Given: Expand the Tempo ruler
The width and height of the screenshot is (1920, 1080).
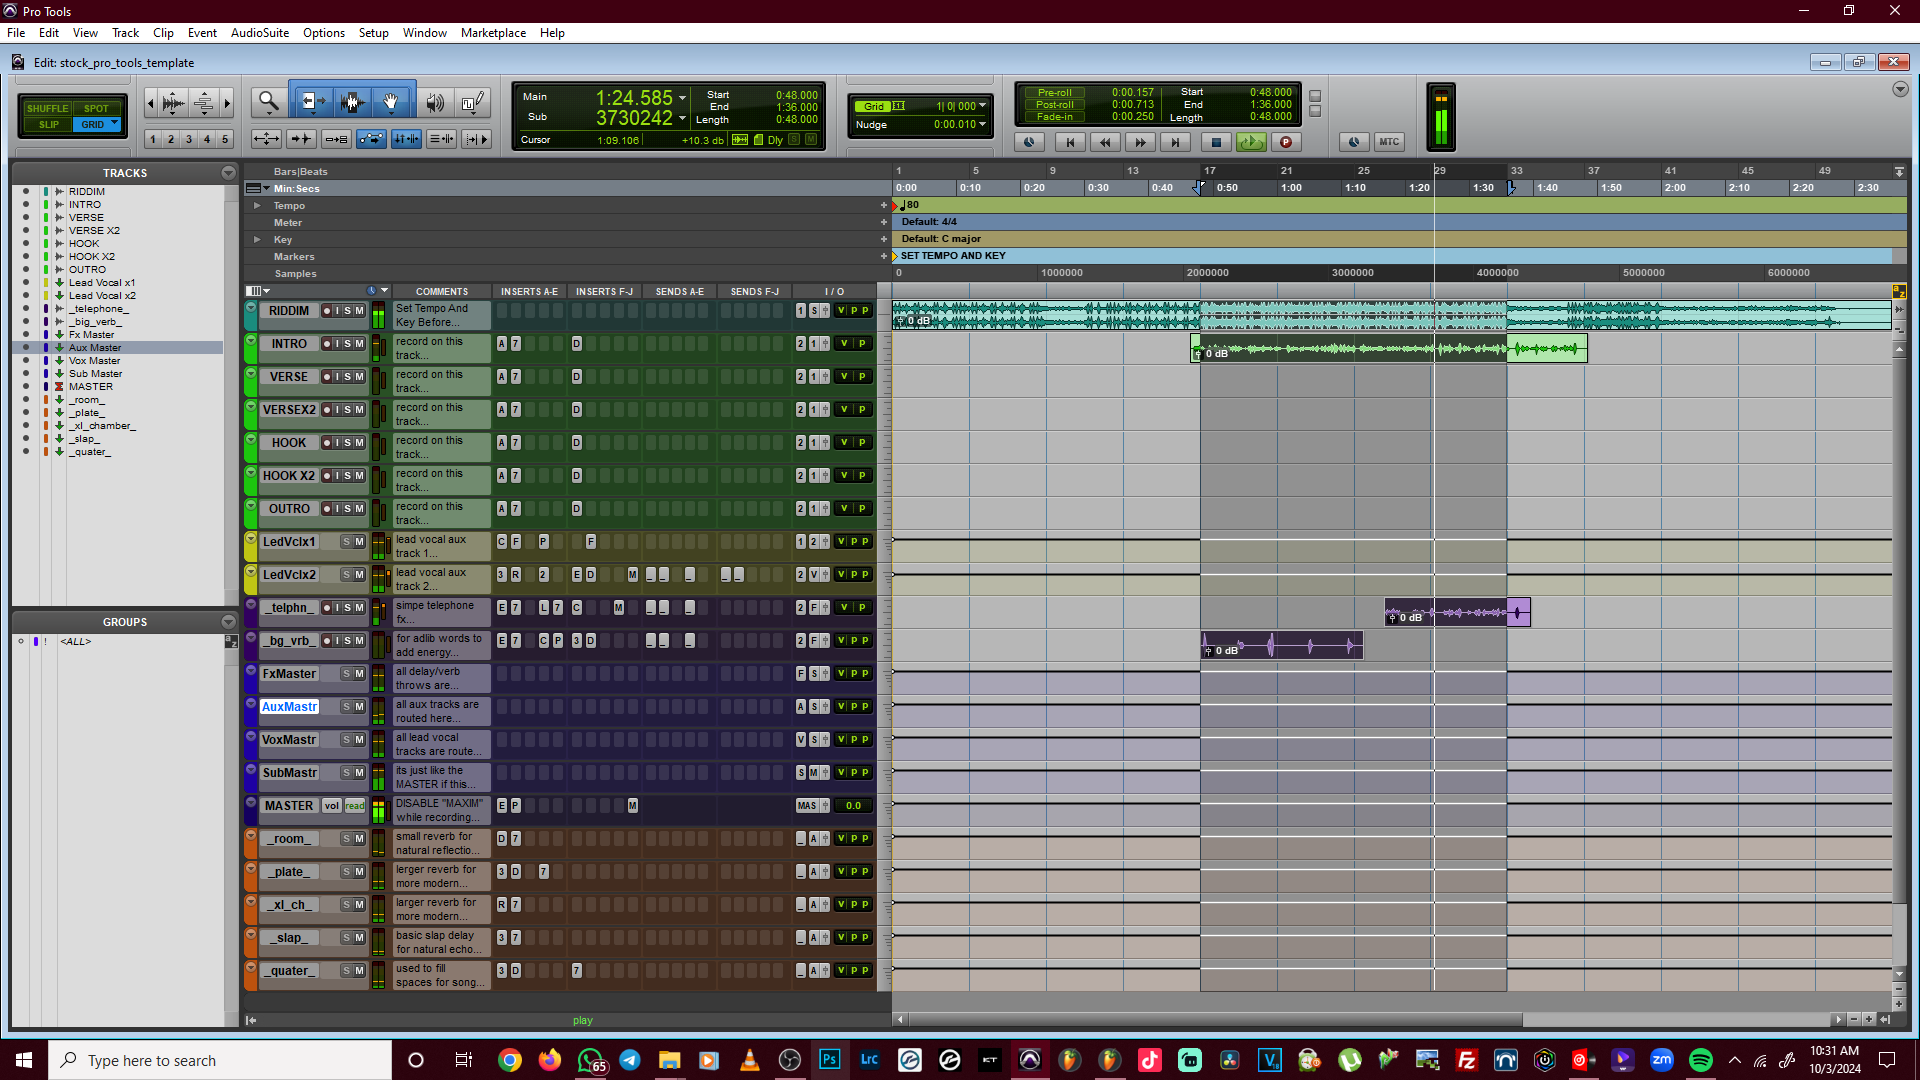Looking at the screenshot, I should (257, 206).
